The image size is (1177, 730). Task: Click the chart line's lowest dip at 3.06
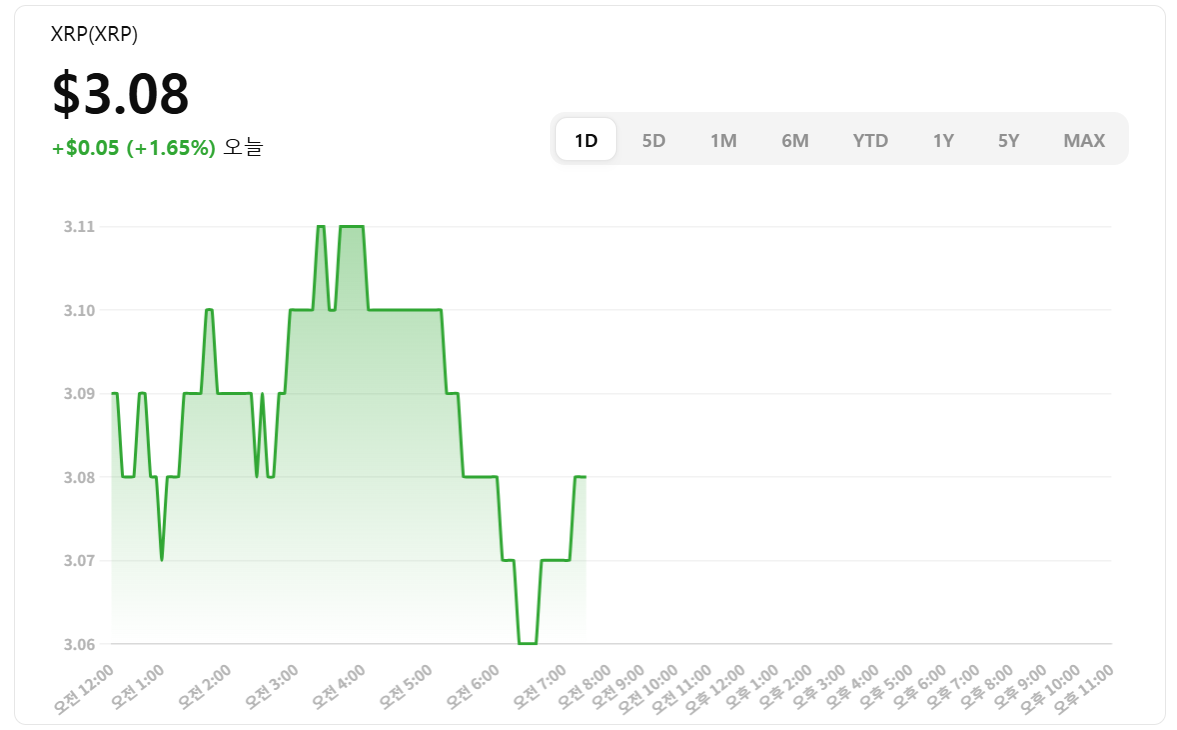tap(527, 643)
